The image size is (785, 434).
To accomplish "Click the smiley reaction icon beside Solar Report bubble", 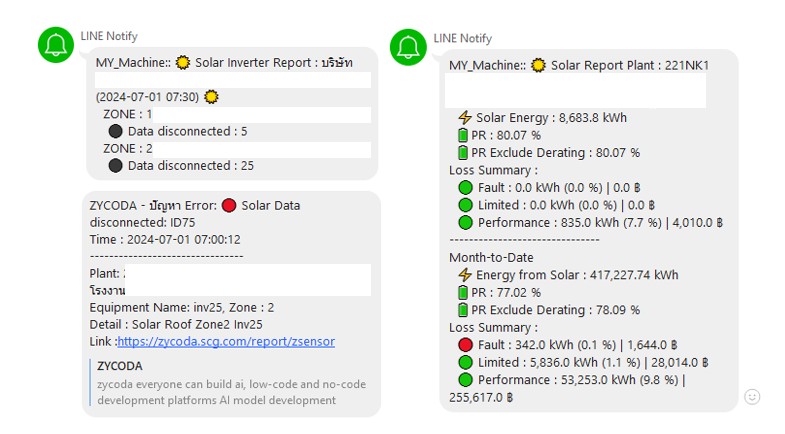I will click(752, 397).
